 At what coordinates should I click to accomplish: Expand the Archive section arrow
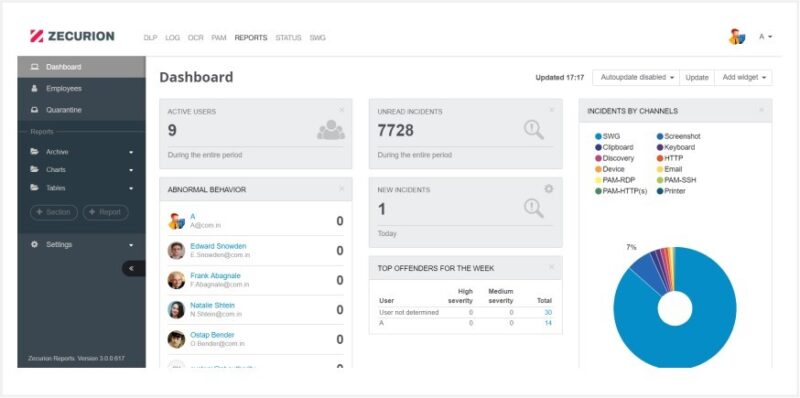(131, 152)
